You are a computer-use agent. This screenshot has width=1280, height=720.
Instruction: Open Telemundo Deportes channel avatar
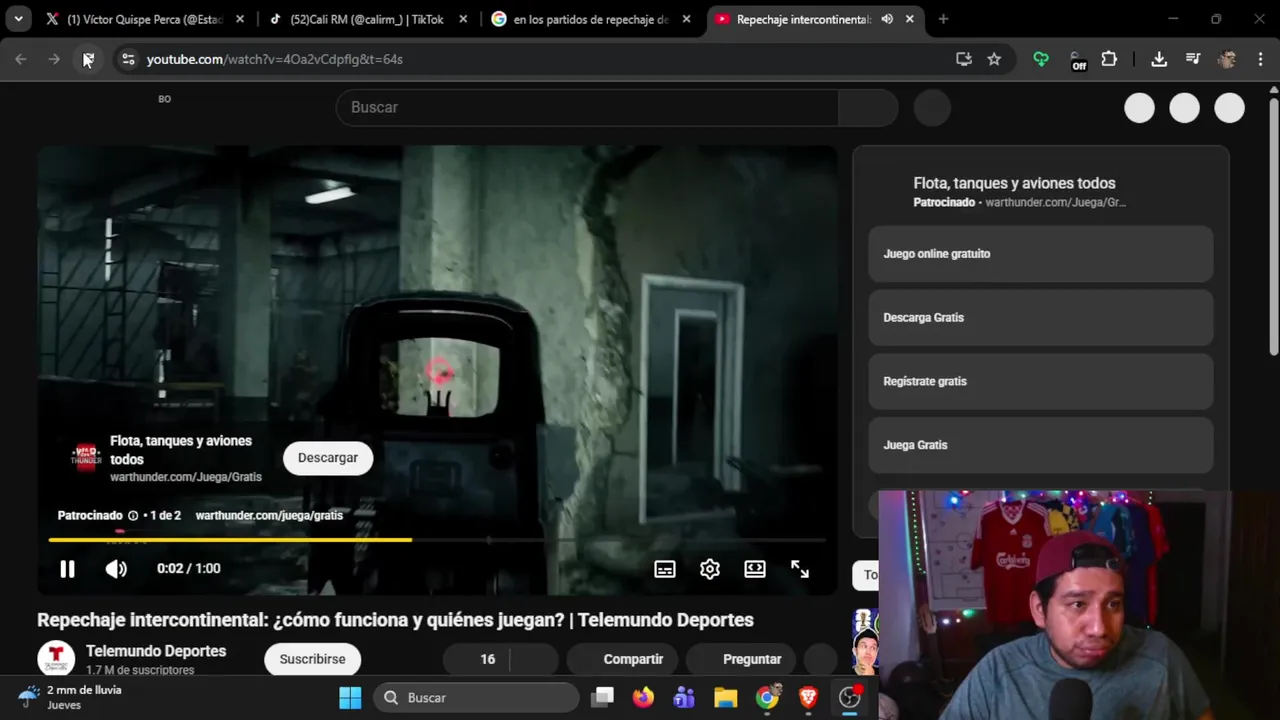[56, 659]
